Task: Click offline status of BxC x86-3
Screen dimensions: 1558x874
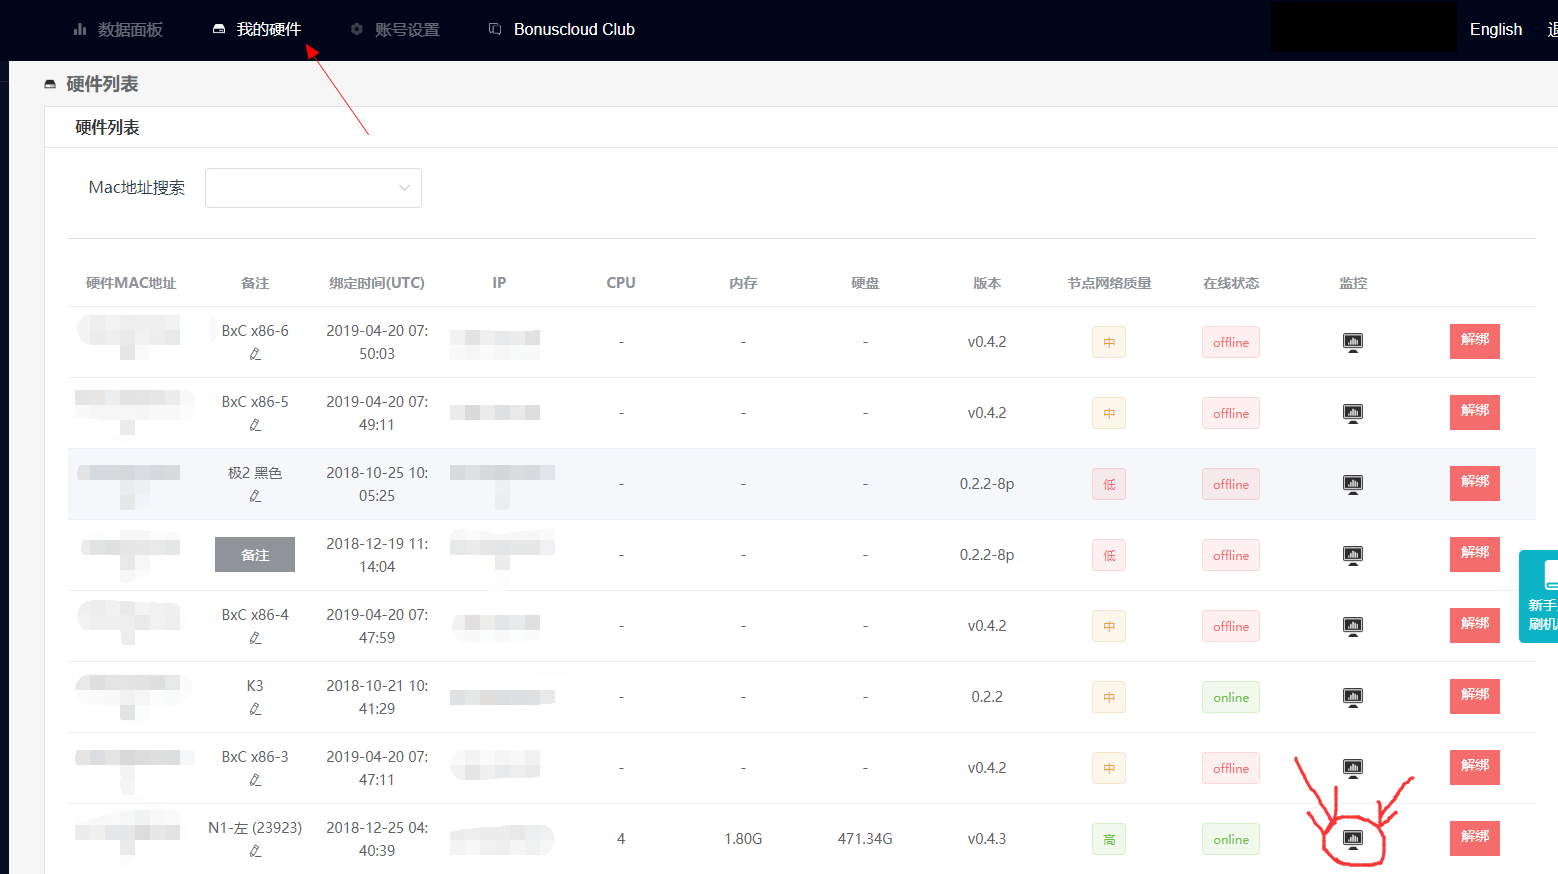Action: [1231, 768]
